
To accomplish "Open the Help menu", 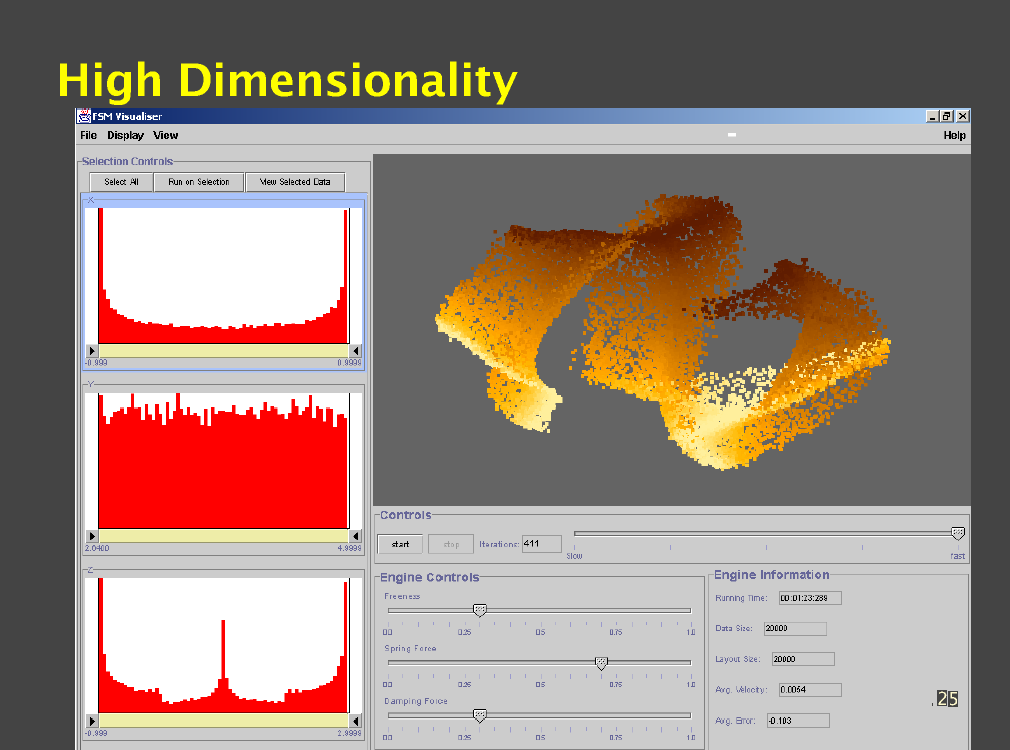I will click(x=954, y=135).
